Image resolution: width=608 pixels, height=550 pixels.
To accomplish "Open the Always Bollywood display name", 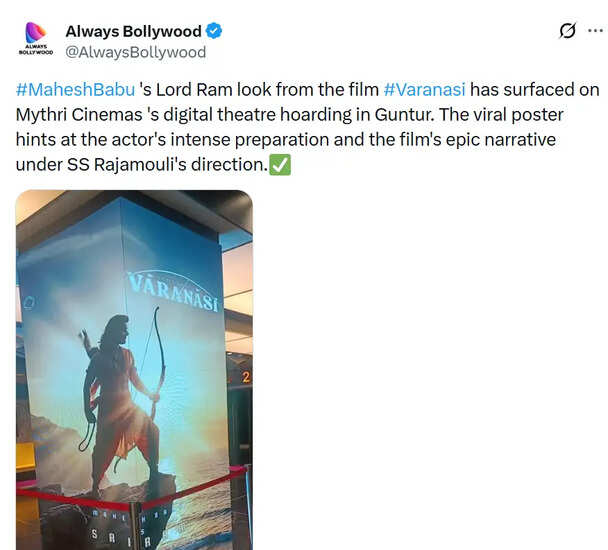I will click(x=133, y=31).
